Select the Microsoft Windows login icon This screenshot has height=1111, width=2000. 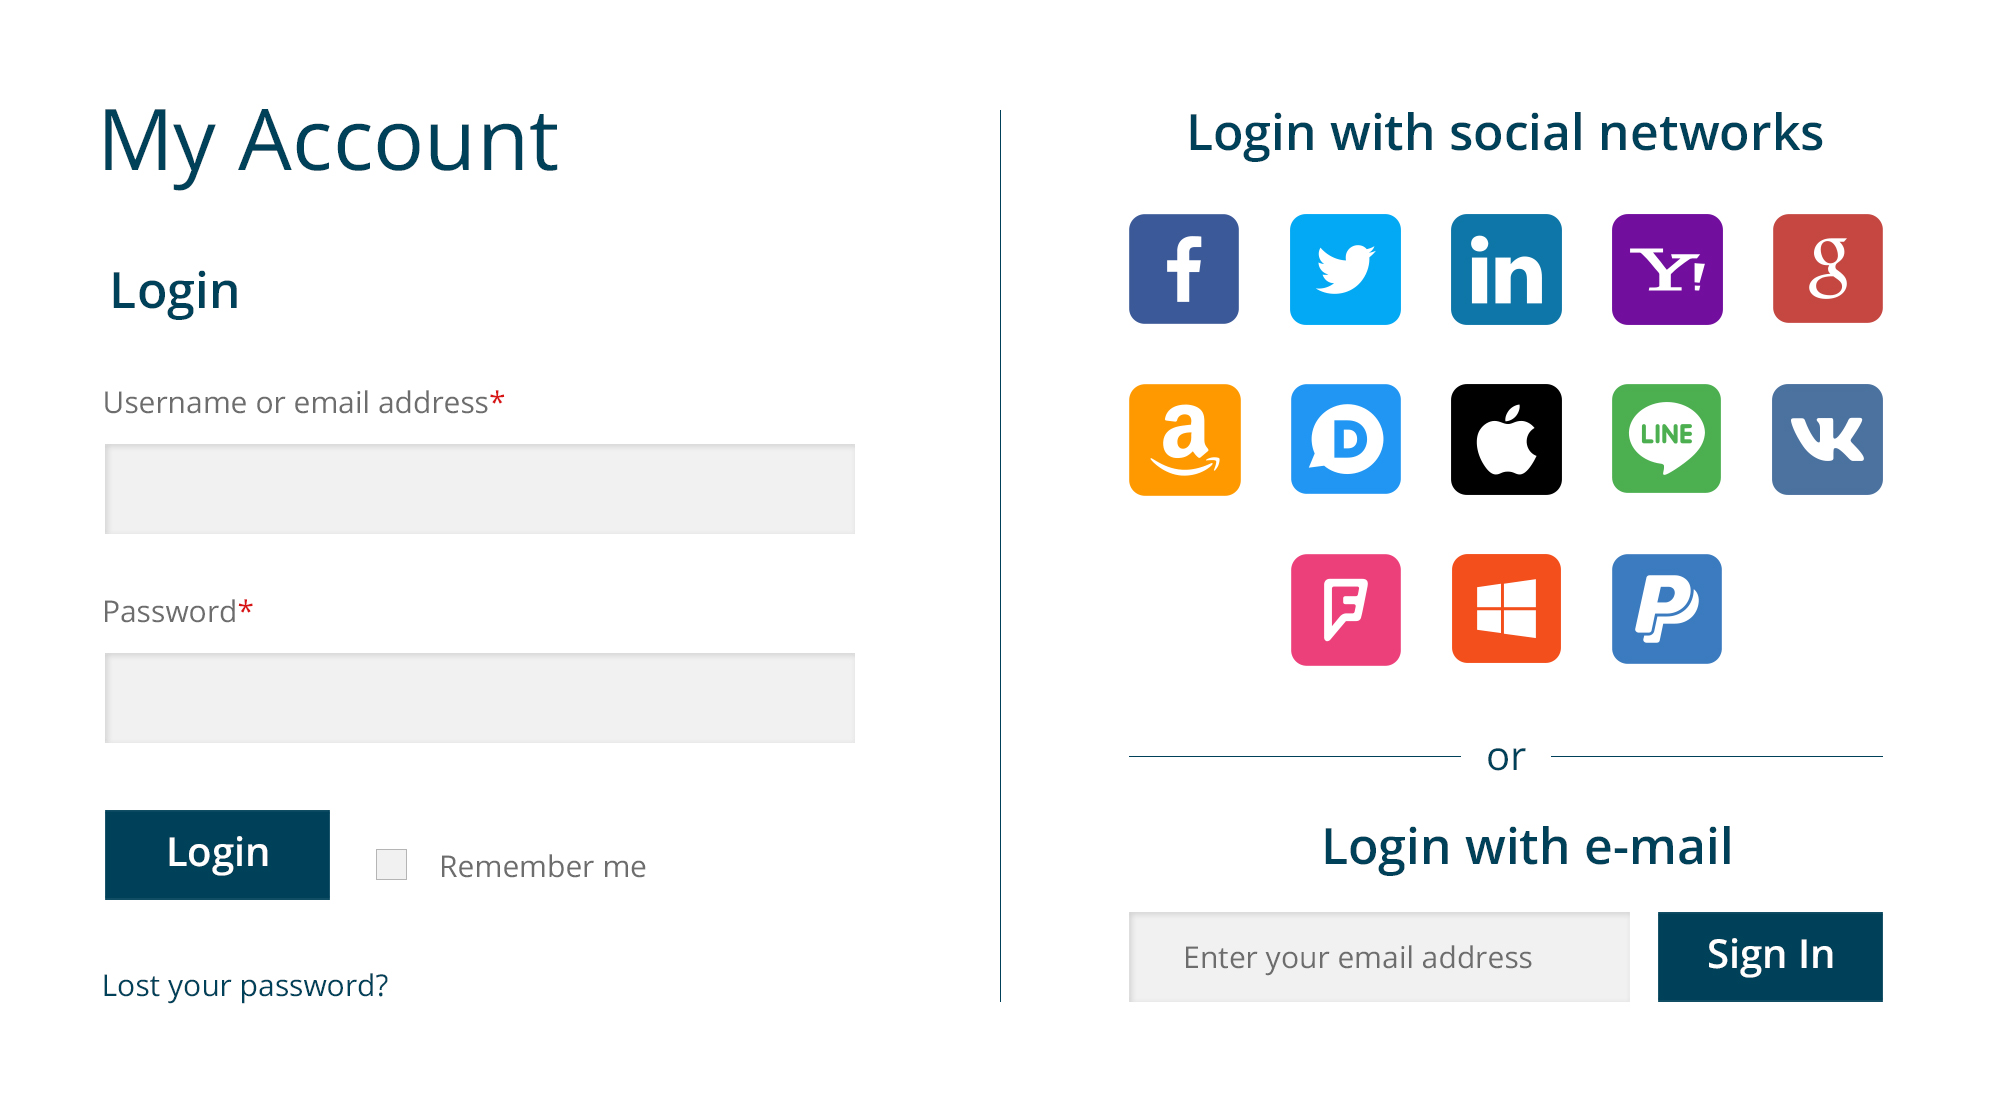(1505, 611)
